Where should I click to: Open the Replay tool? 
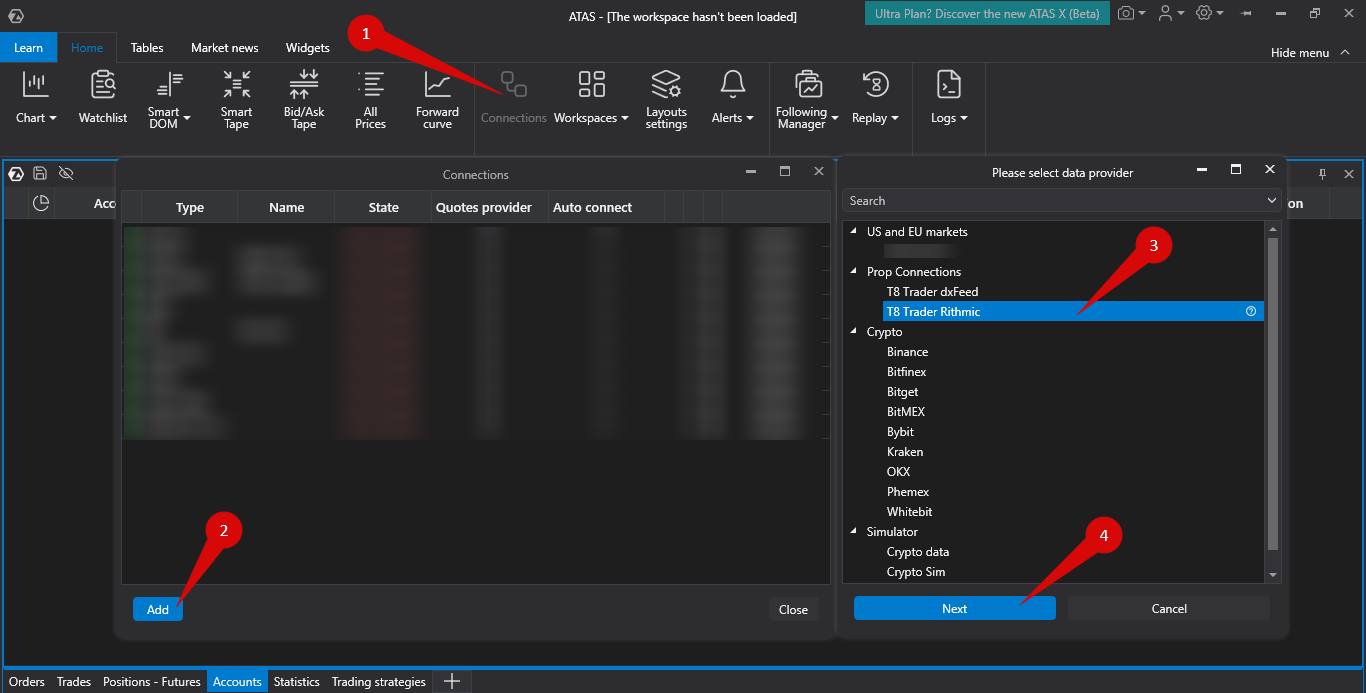[875, 98]
